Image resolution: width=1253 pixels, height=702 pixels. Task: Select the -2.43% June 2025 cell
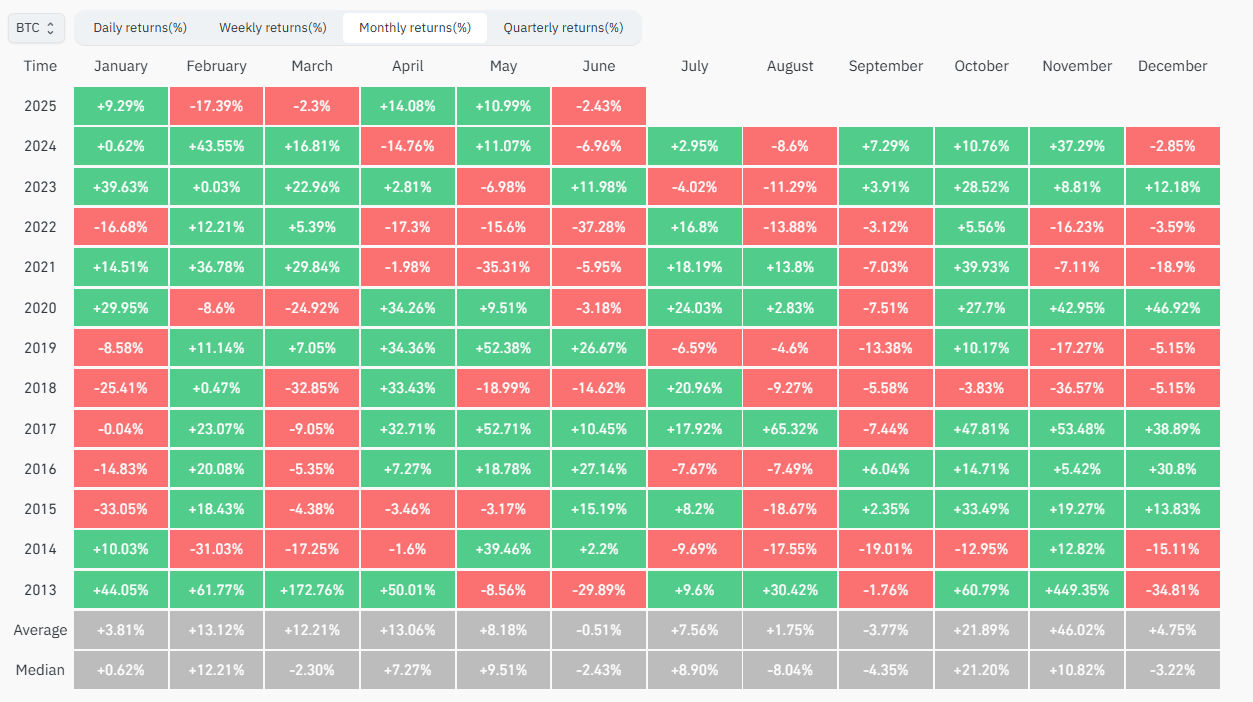[598, 105]
